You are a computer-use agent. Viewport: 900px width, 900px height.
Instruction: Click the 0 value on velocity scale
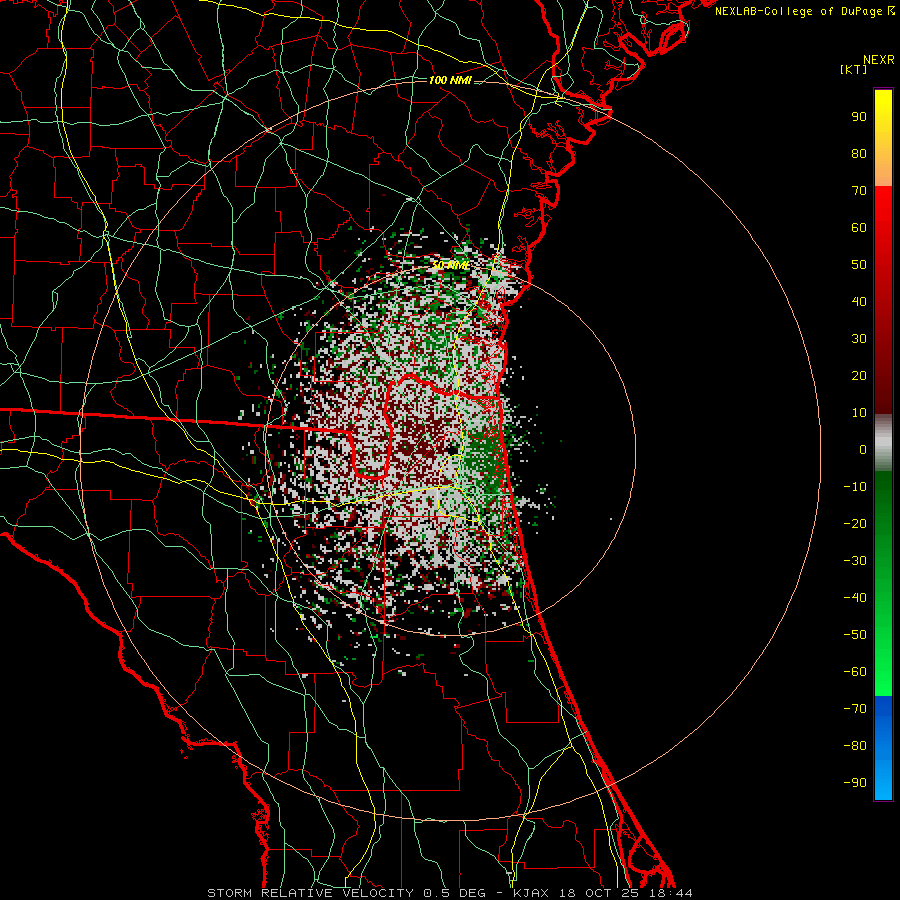click(x=863, y=449)
